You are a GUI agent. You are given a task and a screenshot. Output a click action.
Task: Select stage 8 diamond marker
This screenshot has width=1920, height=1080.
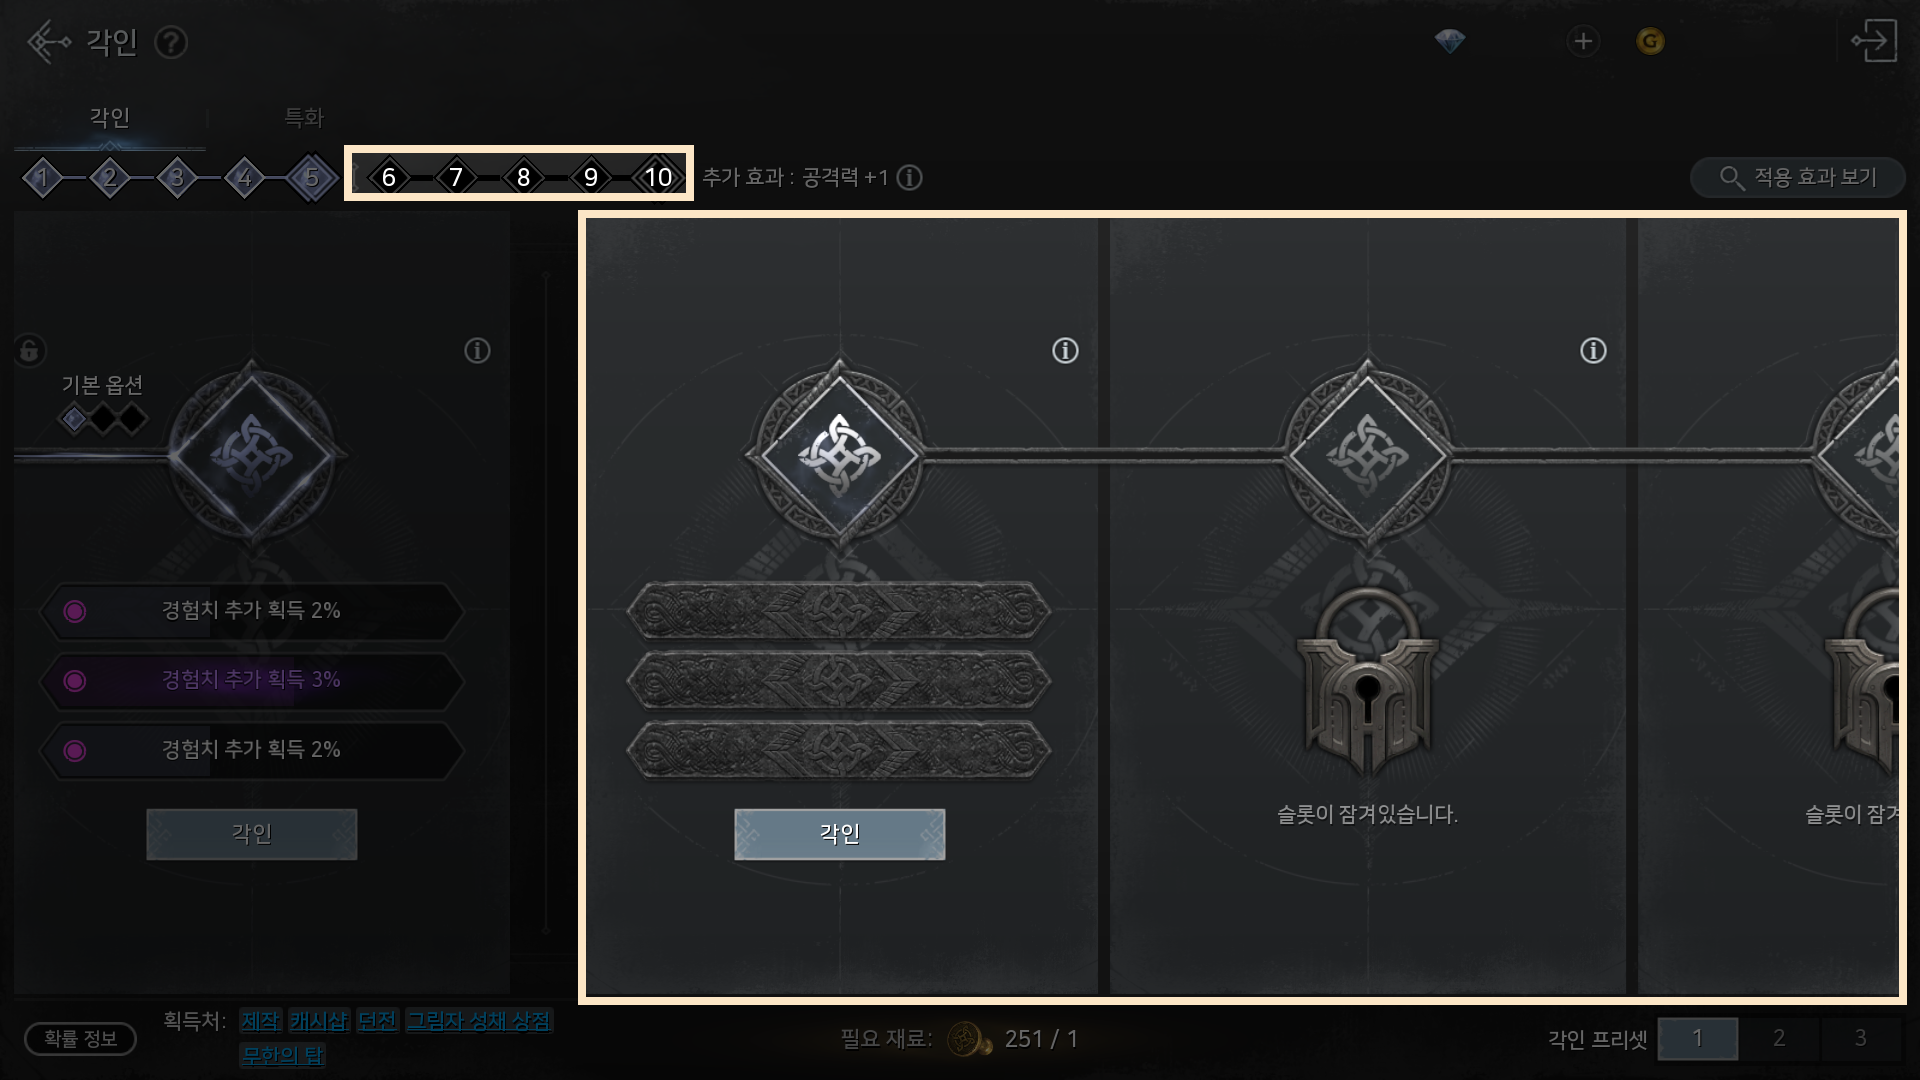click(x=523, y=177)
